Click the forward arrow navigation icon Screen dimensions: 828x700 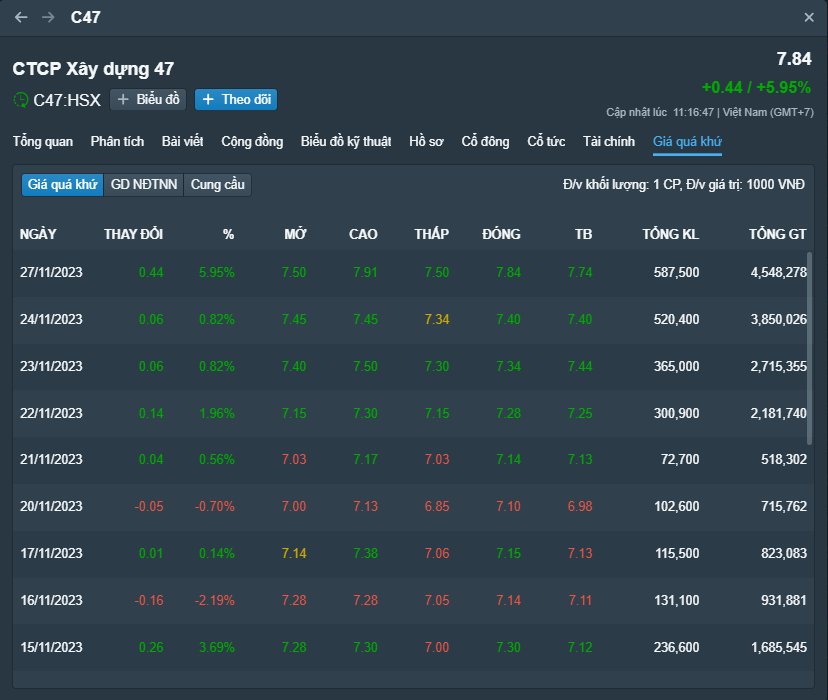[48, 18]
